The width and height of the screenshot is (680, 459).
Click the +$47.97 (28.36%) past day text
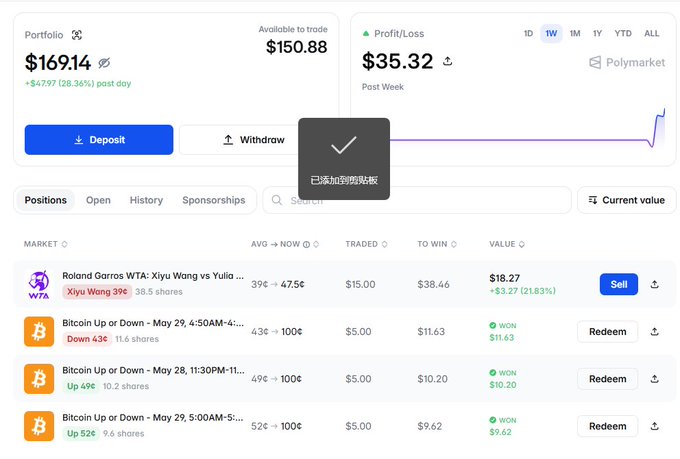pos(78,83)
